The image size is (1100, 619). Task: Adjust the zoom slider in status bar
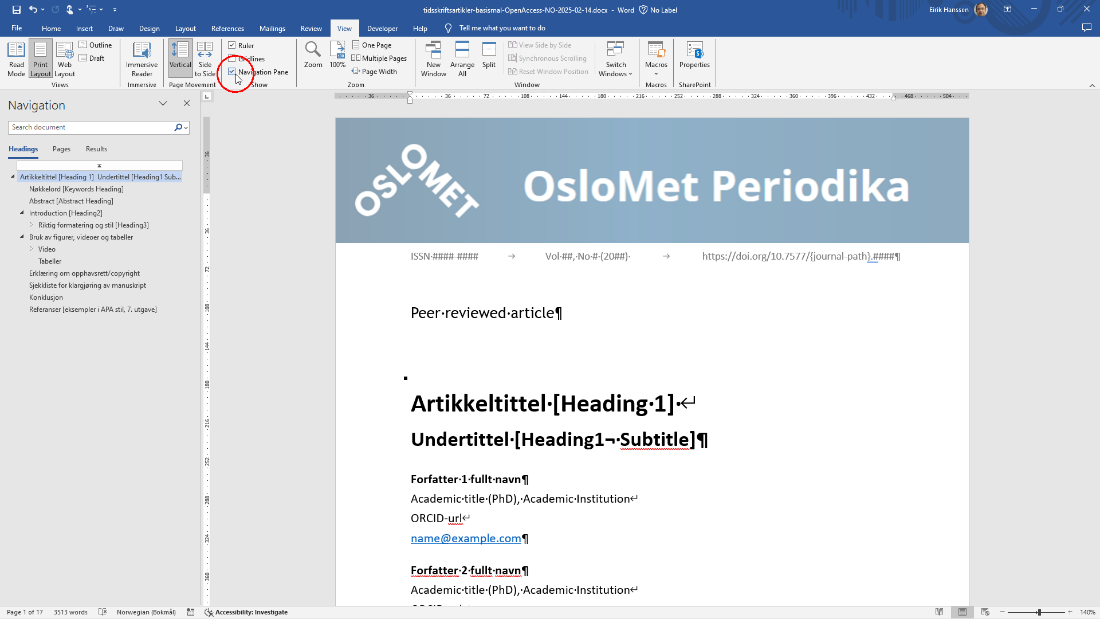click(1039, 612)
